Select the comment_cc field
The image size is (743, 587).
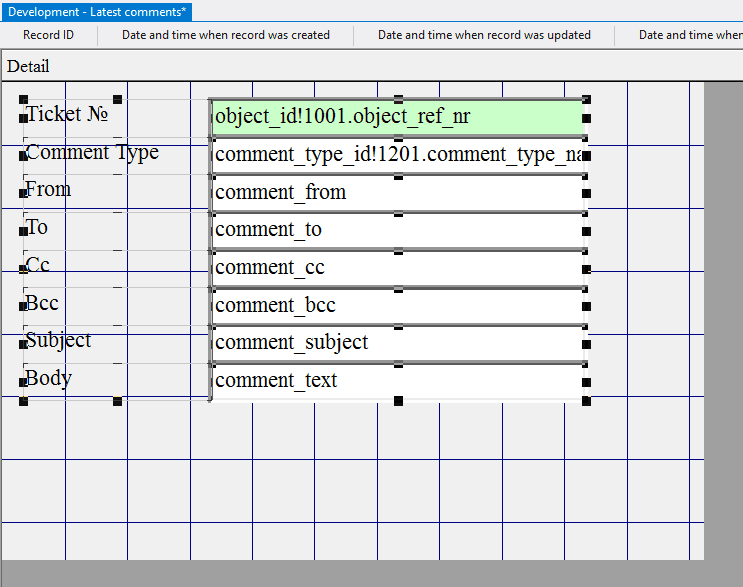point(398,268)
